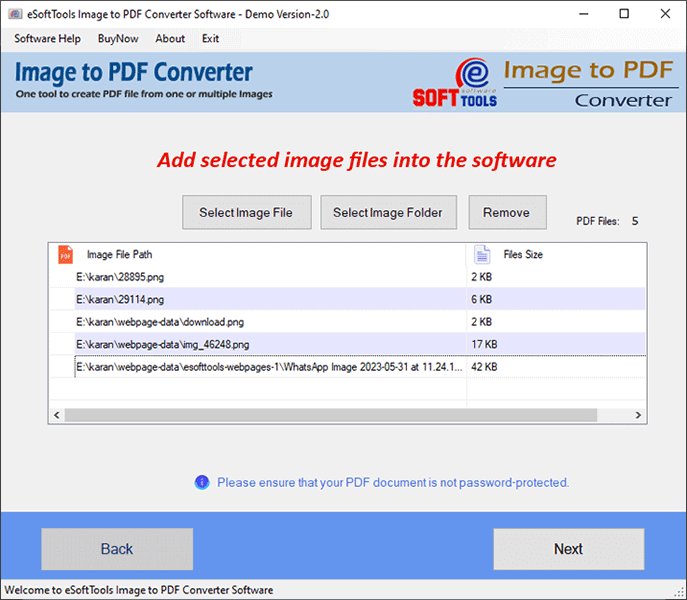This screenshot has width=687, height=600.
Task: Open the BuyNow menu item
Action: 118,39
